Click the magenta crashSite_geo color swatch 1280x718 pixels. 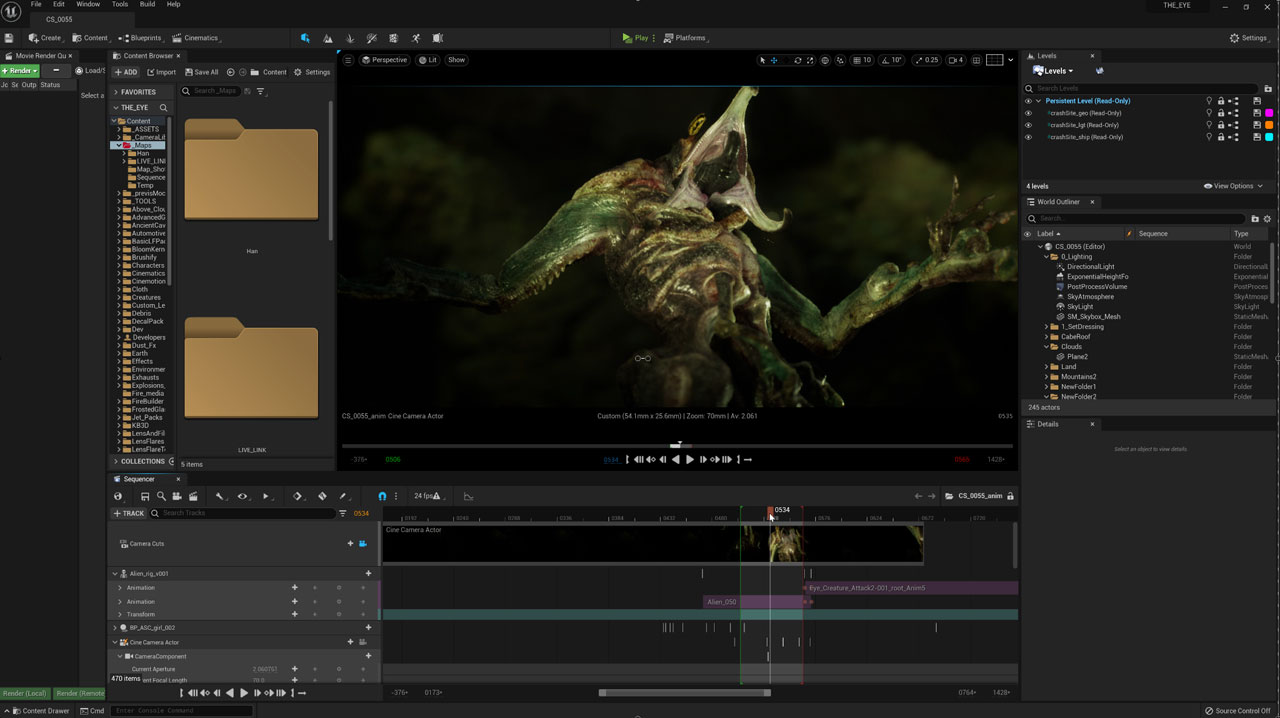tap(1269, 113)
